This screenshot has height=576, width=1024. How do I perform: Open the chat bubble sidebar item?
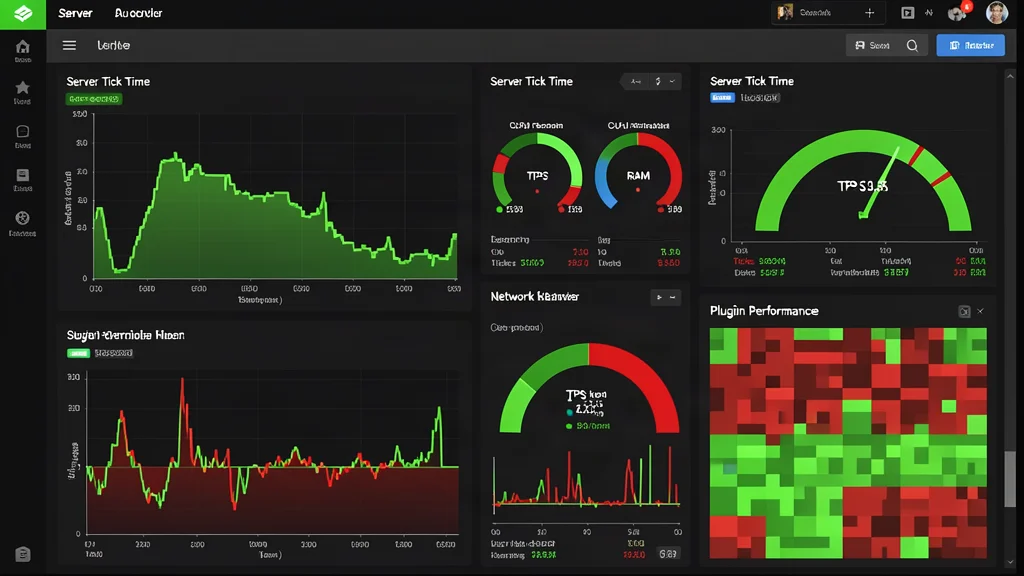coord(23,136)
